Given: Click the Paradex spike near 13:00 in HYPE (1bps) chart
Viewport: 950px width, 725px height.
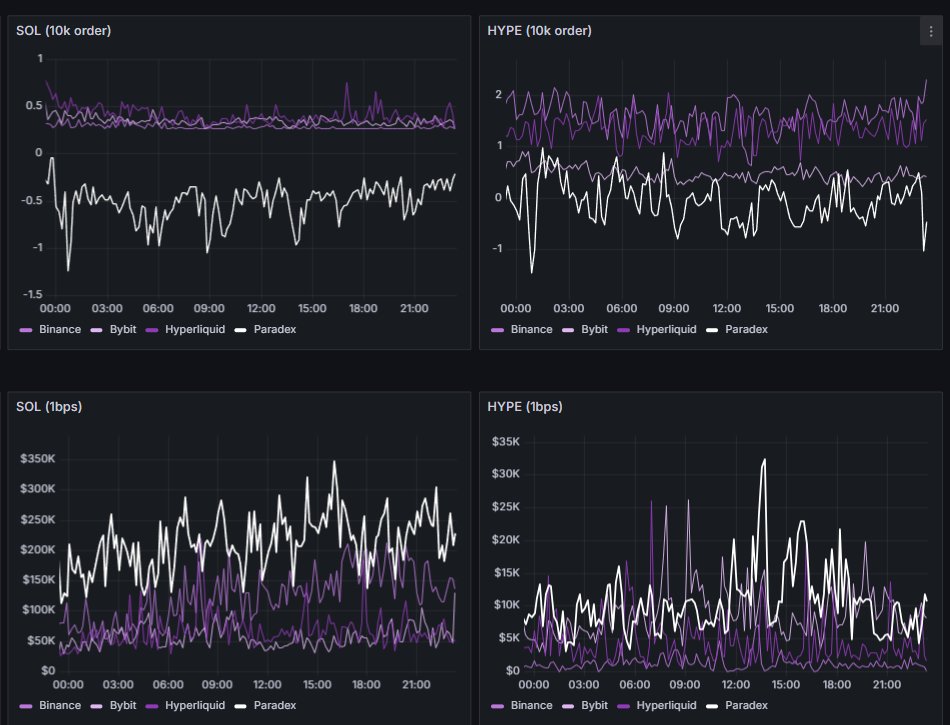Looking at the screenshot, I should coord(764,459).
